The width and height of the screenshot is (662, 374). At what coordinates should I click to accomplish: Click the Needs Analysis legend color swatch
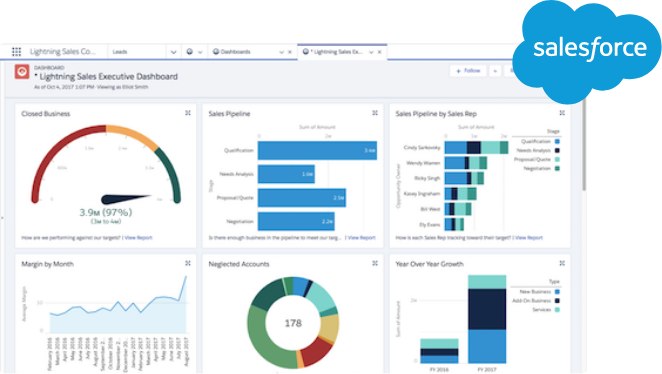click(557, 150)
